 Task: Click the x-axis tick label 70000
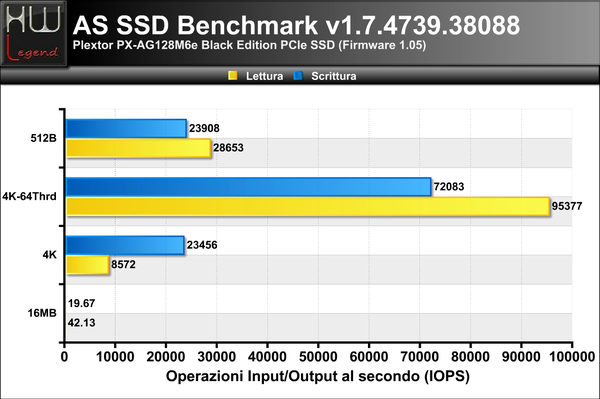click(x=419, y=357)
